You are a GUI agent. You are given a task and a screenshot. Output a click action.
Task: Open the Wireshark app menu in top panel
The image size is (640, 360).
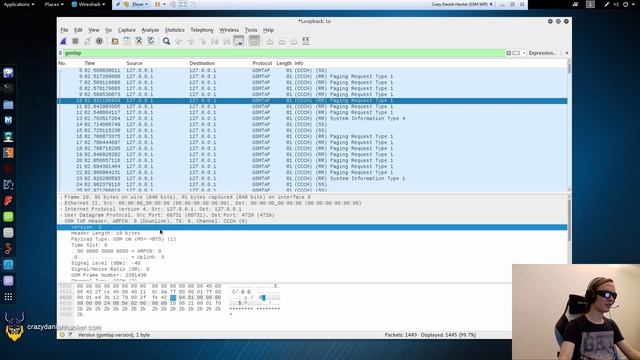(x=89, y=4)
